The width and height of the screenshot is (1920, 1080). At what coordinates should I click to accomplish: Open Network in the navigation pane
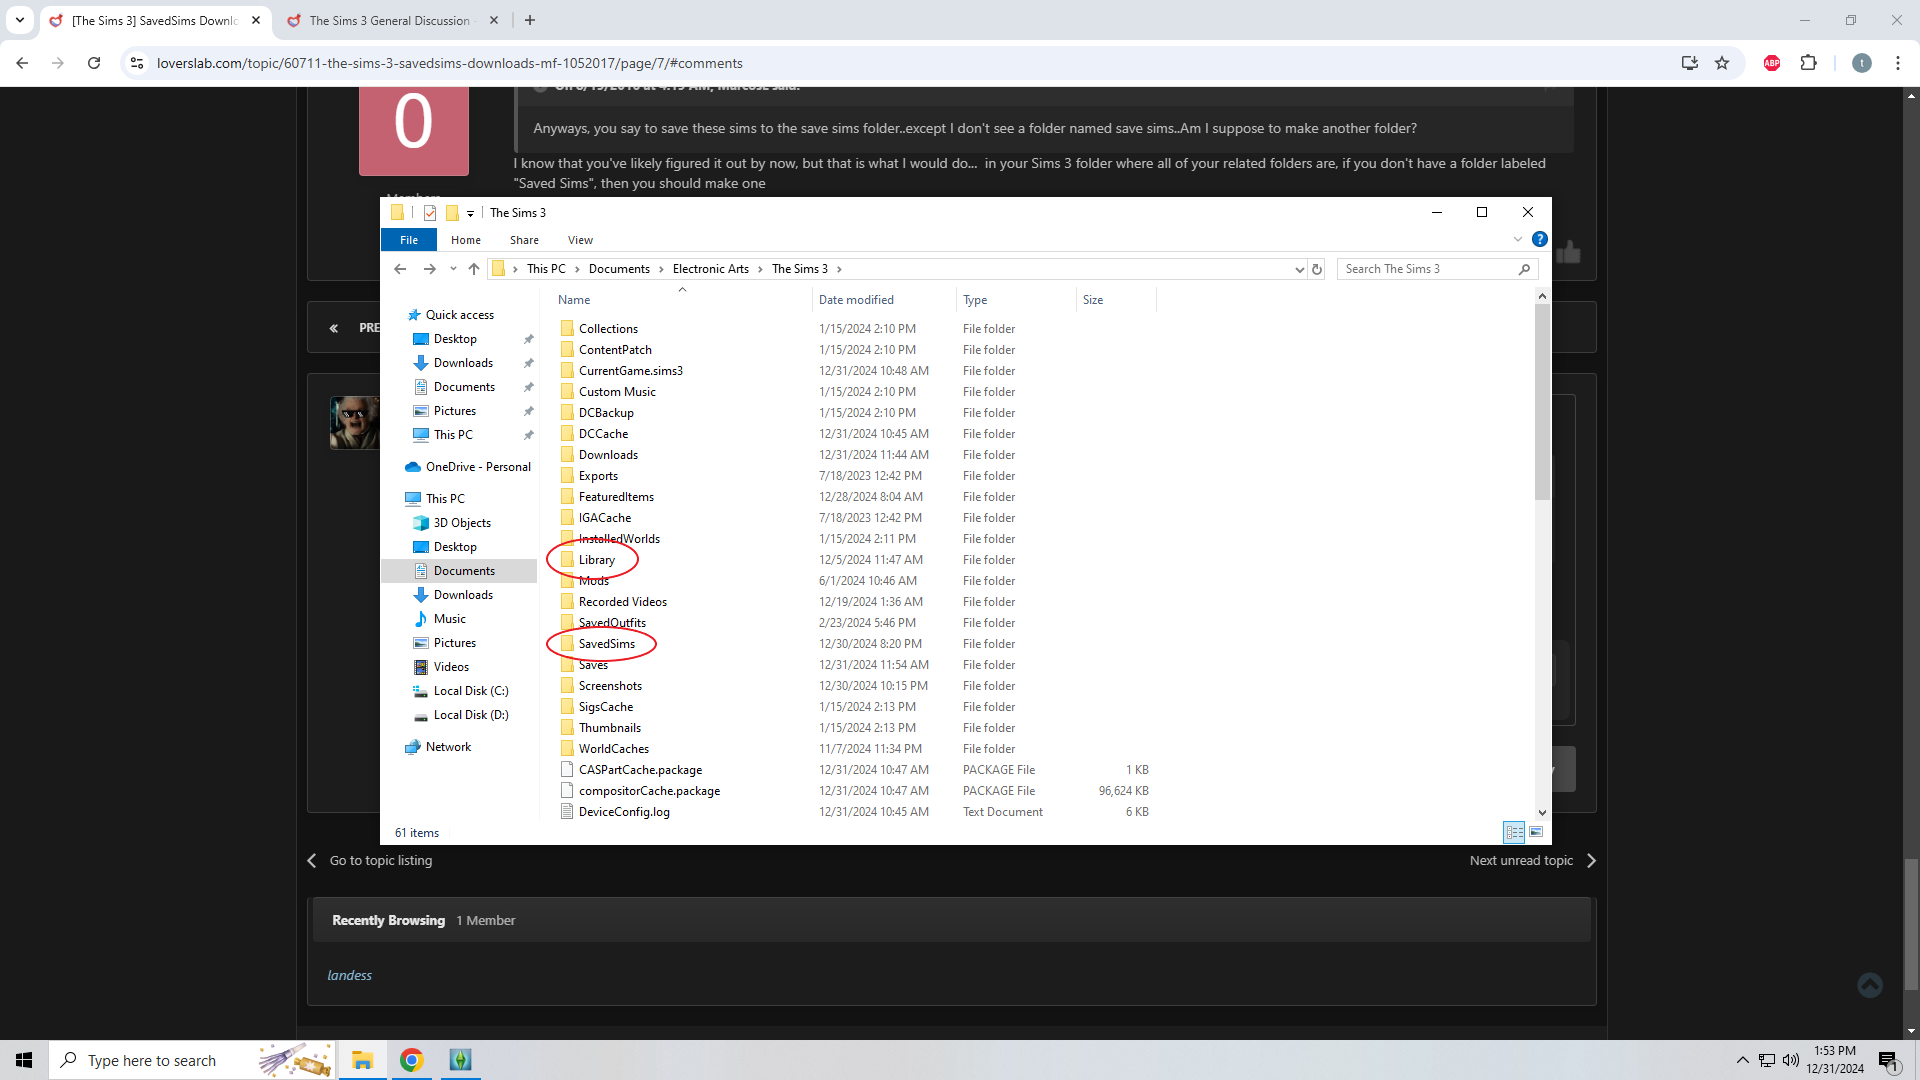pyautogui.click(x=448, y=747)
